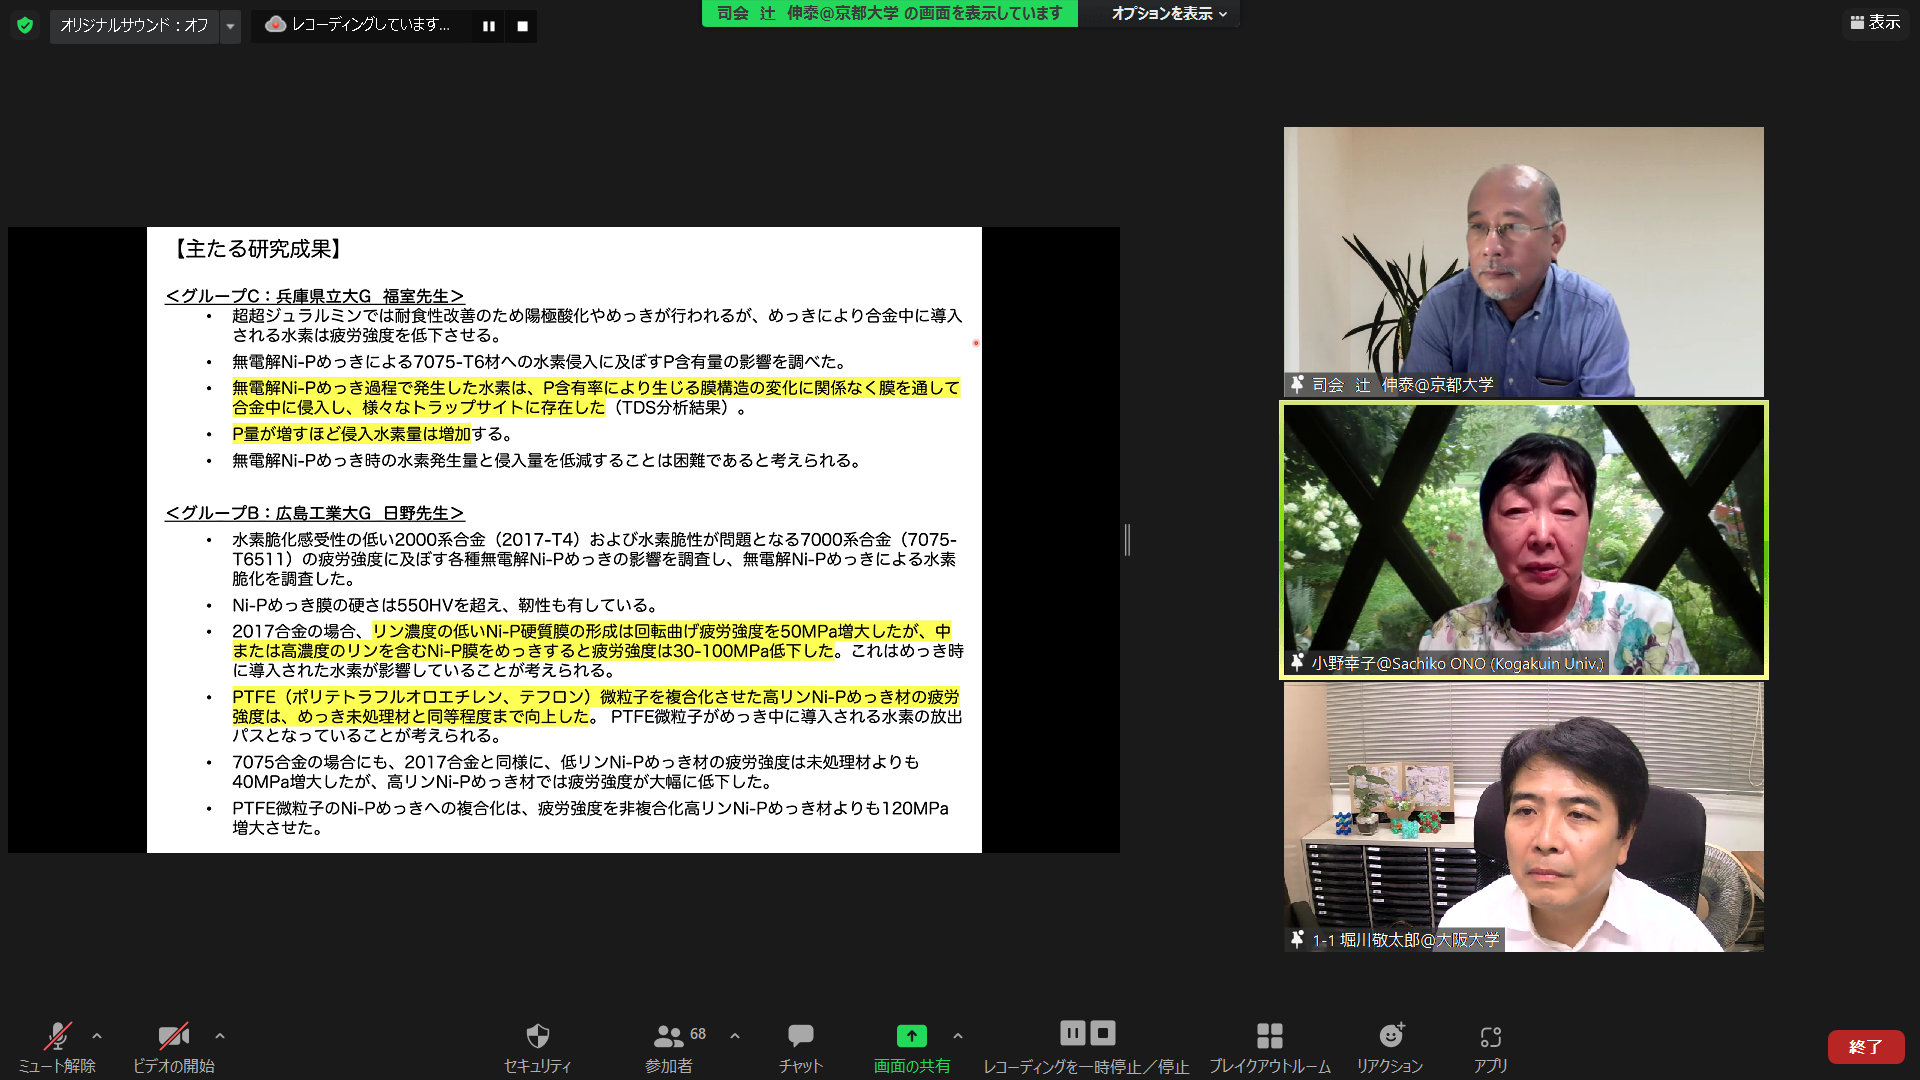Expand audio settings caret beside mute
Viewport: 1920px width, 1080px height.
(x=97, y=1036)
